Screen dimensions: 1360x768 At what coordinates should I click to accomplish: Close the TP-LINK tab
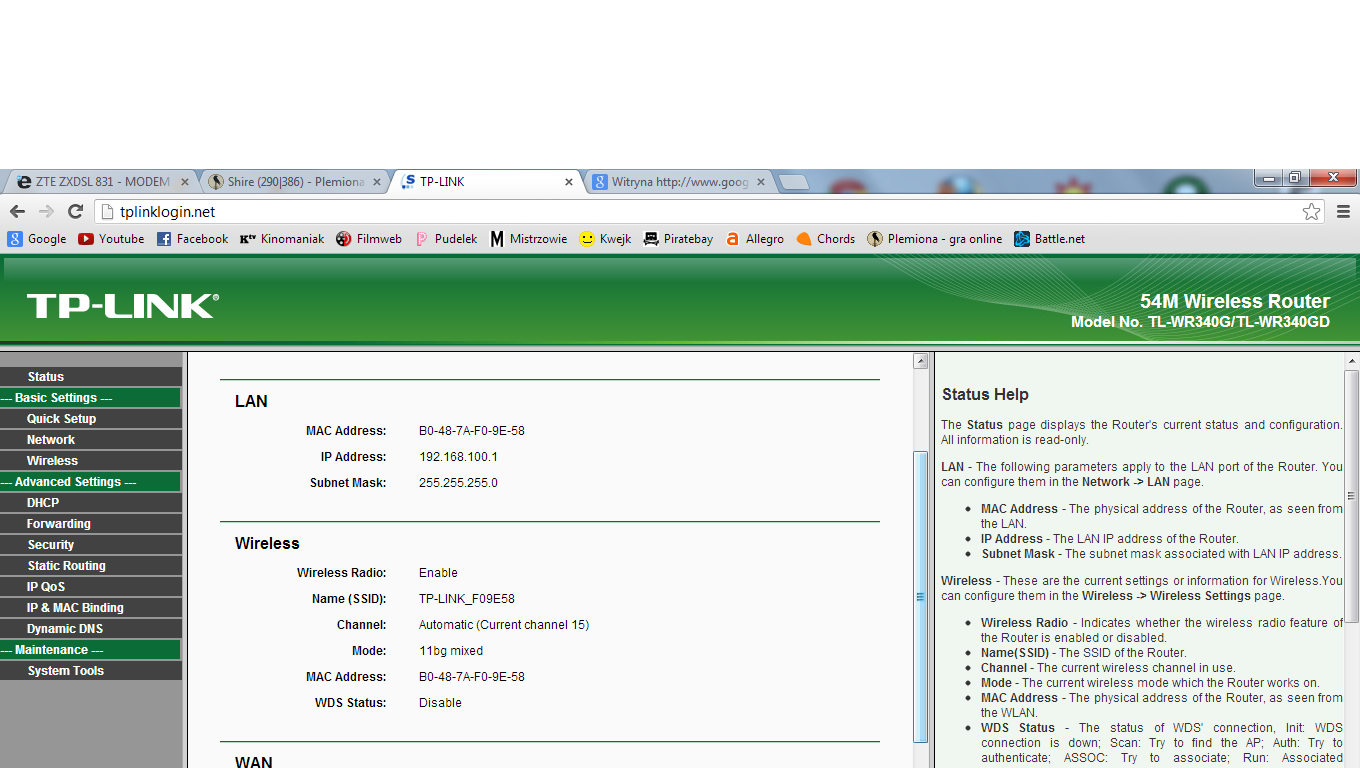coord(569,182)
